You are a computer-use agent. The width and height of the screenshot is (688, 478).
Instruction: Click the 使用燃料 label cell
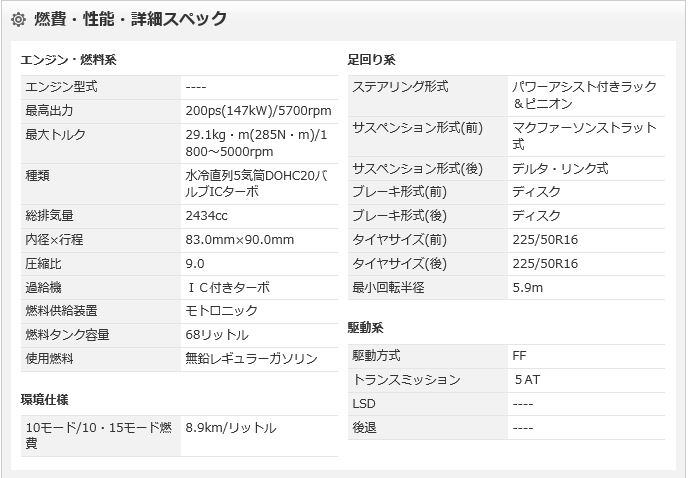click(100, 359)
